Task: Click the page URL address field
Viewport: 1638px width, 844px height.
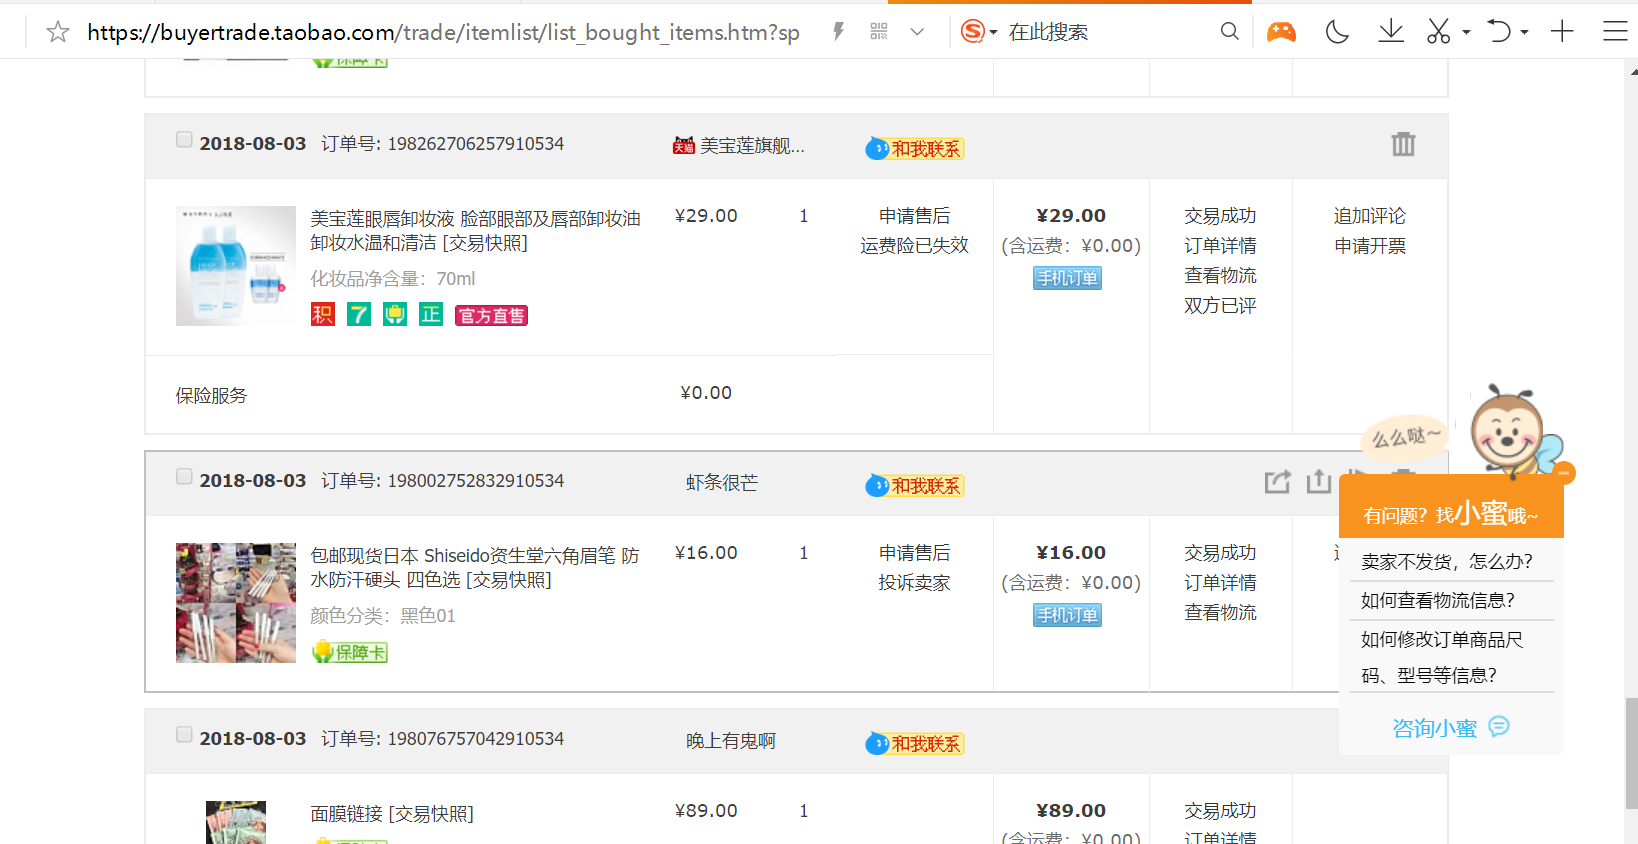Action: click(443, 32)
